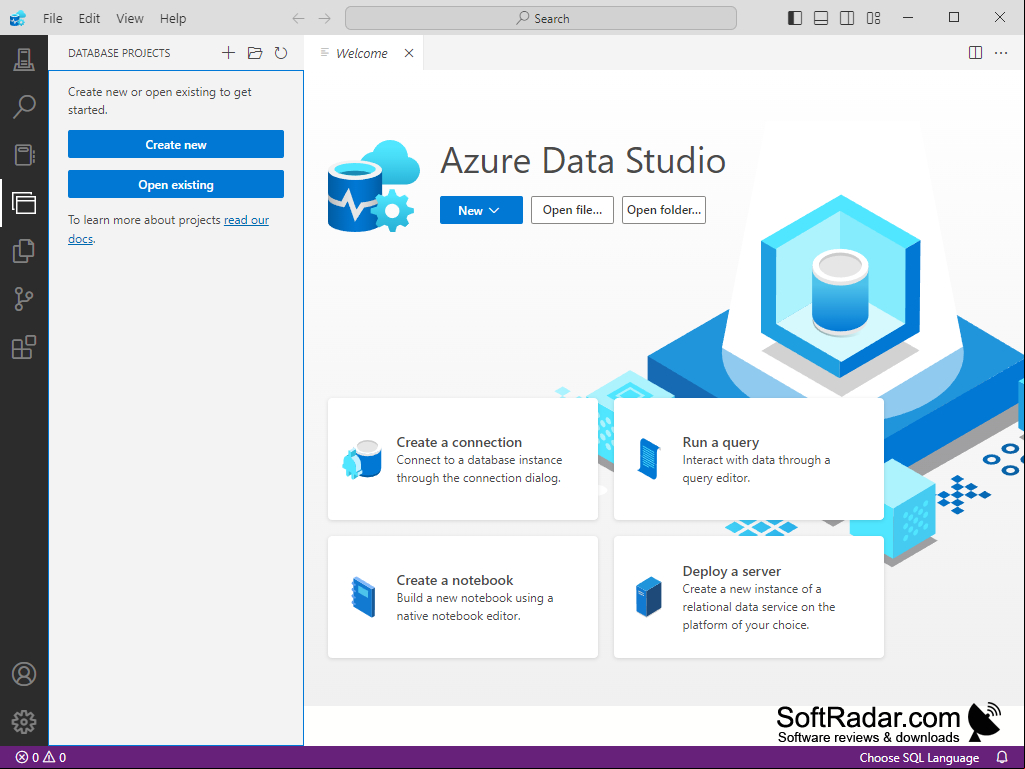Open the Notebooks view in activity bar

[24, 155]
